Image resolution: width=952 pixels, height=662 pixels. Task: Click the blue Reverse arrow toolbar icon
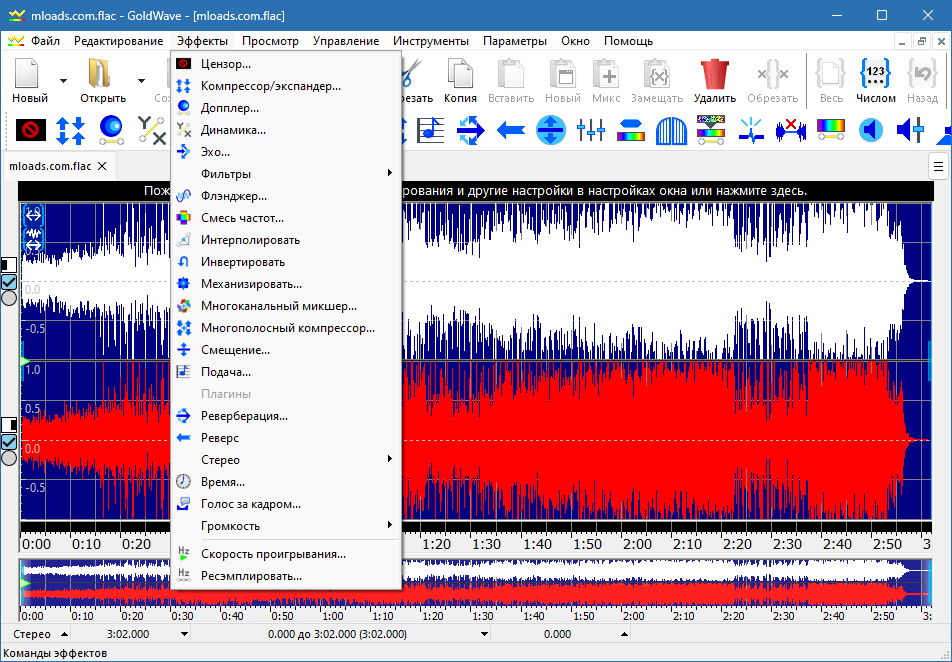(x=510, y=130)
